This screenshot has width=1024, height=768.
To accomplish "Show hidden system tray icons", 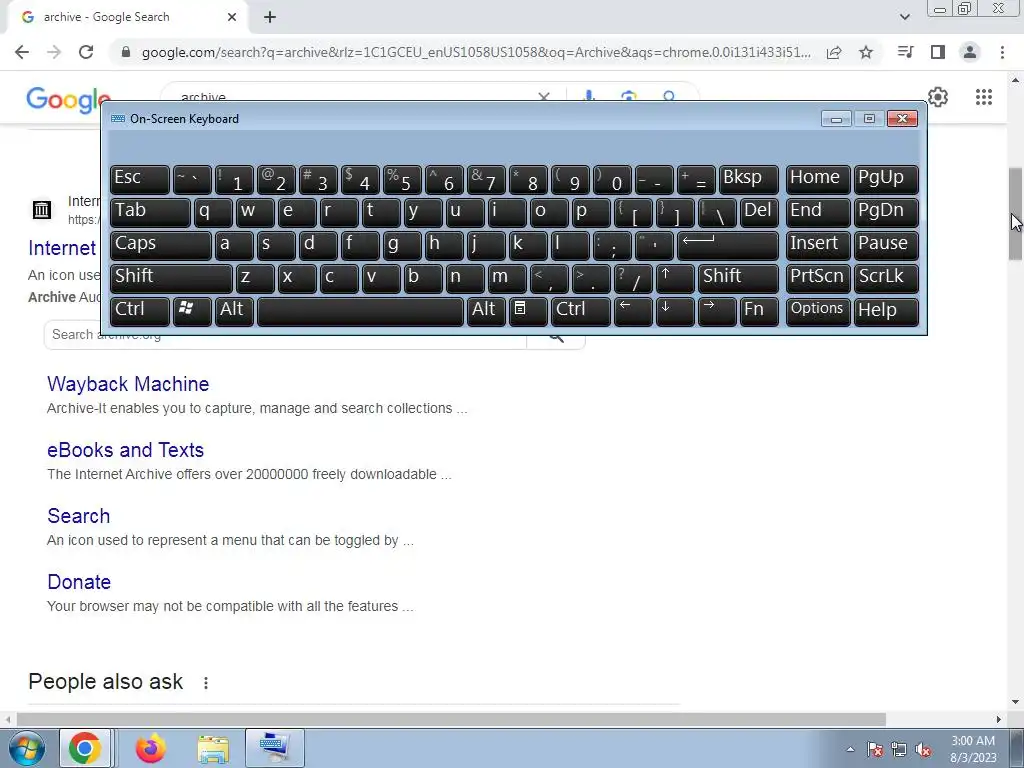I will [x=850, y=749].
